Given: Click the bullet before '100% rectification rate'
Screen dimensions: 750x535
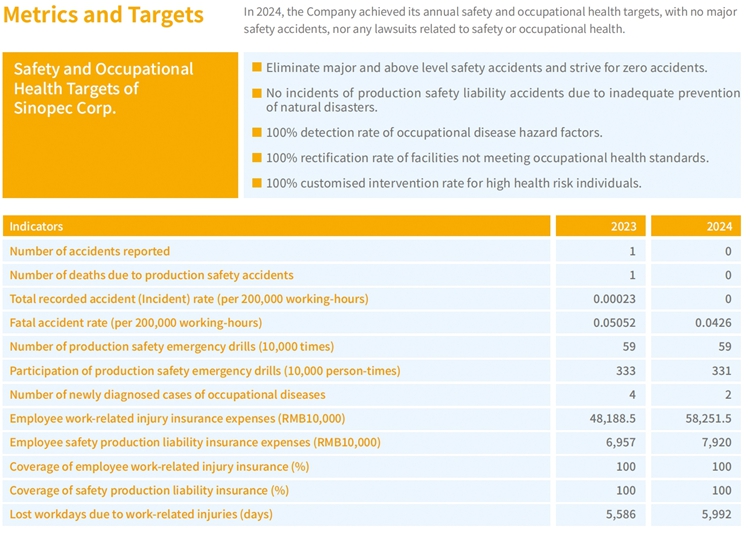Looking at the screenshot, I should 257,158.
